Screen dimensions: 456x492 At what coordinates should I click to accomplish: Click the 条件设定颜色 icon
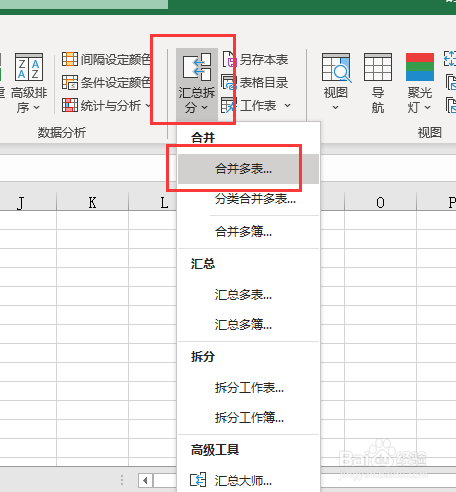coord(70,82)
